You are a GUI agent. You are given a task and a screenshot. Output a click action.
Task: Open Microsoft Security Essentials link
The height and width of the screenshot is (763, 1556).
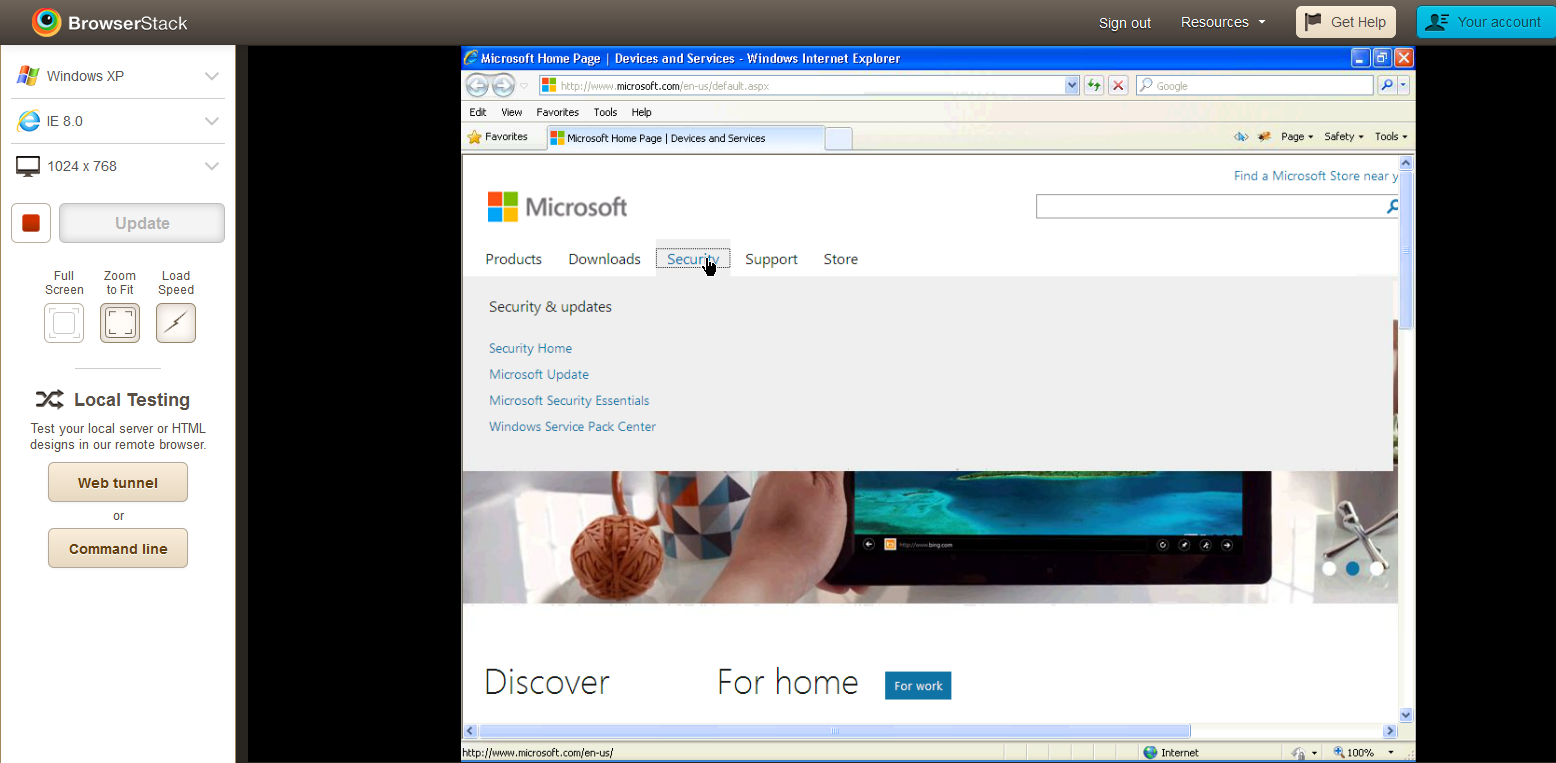[569, 400]
